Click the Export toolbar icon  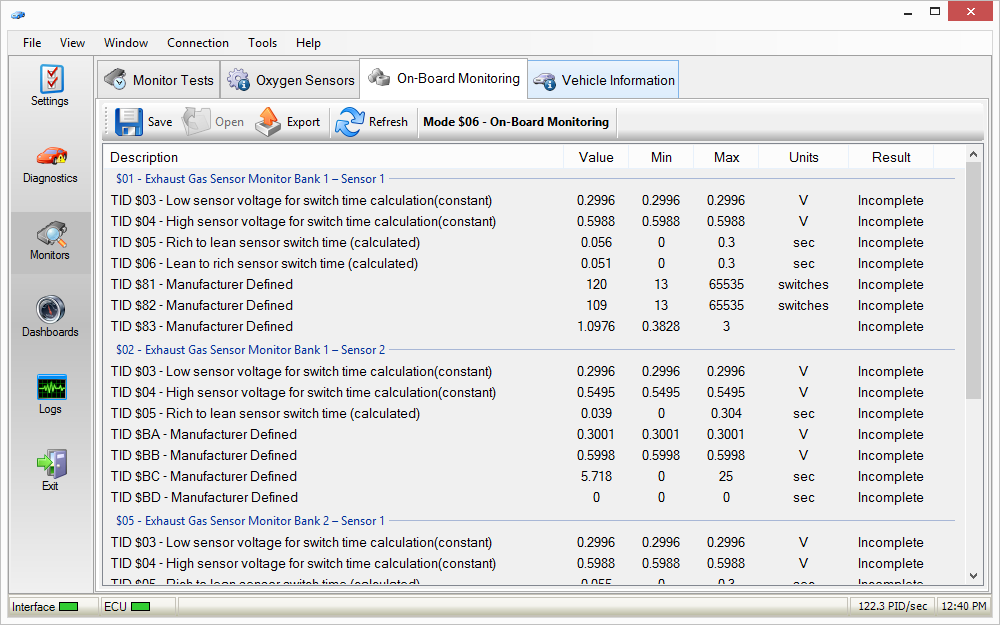(269, 122)
